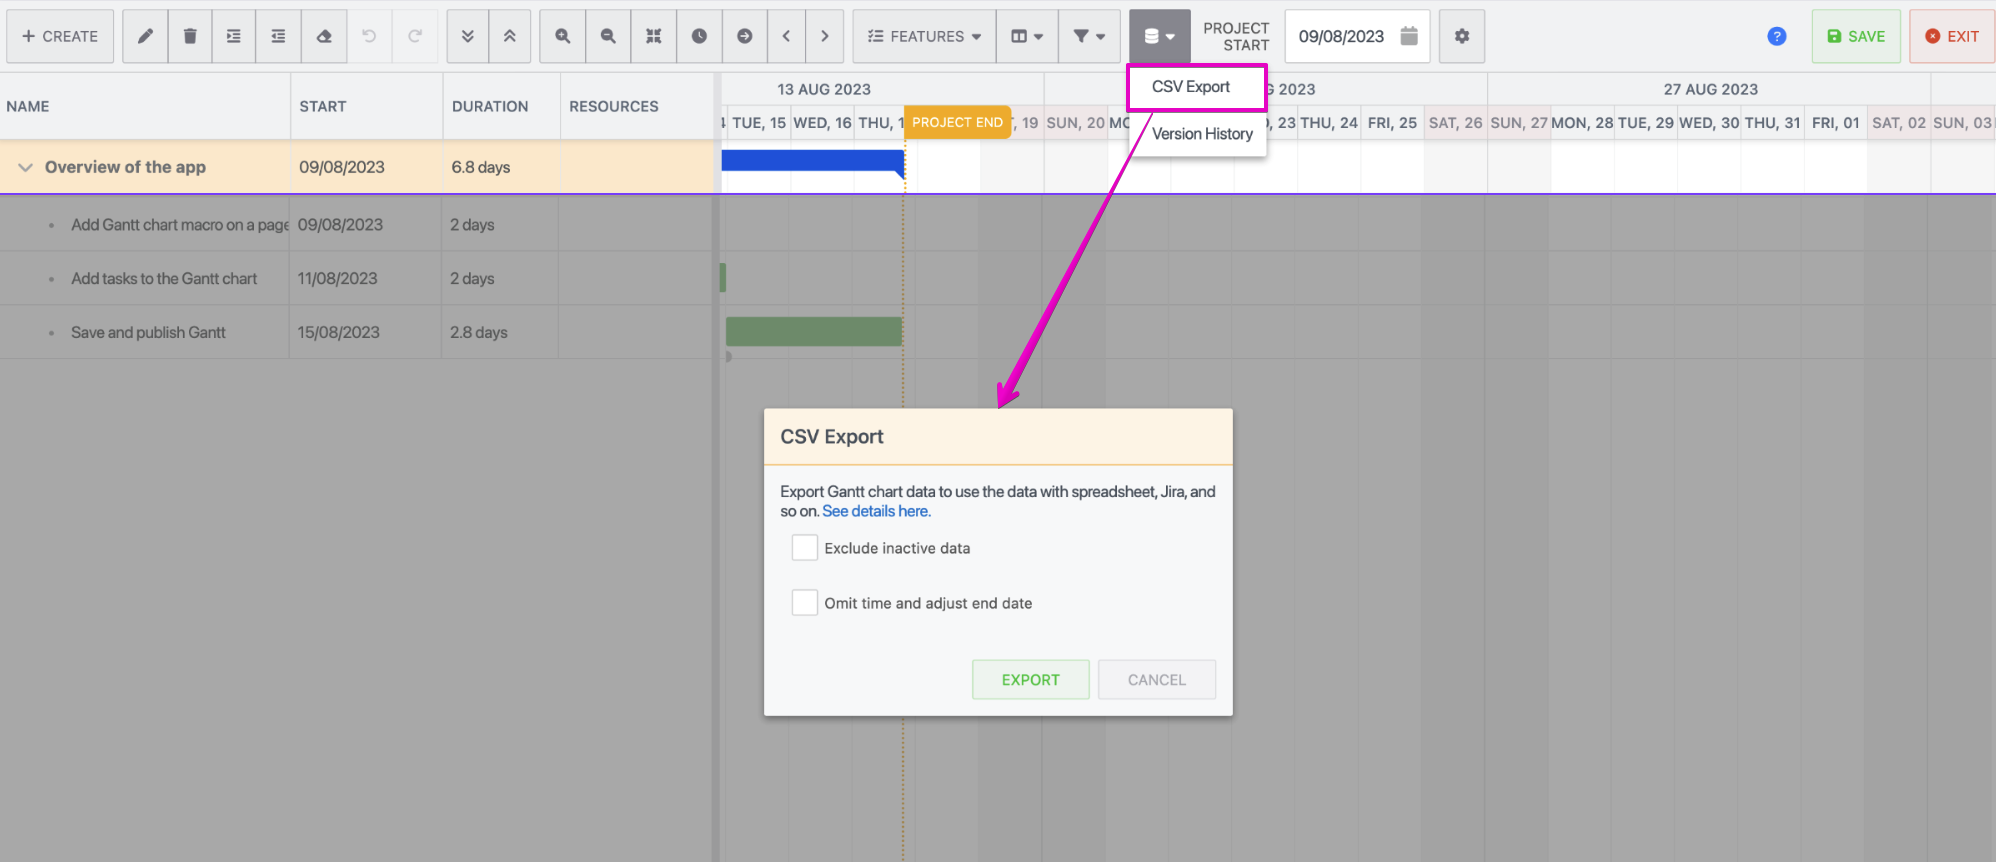Image resolution: width=1996 pixels, height=862 pixels.
Task: Click the fit-to-screen compress icon
Action: (x=653, y=36)
